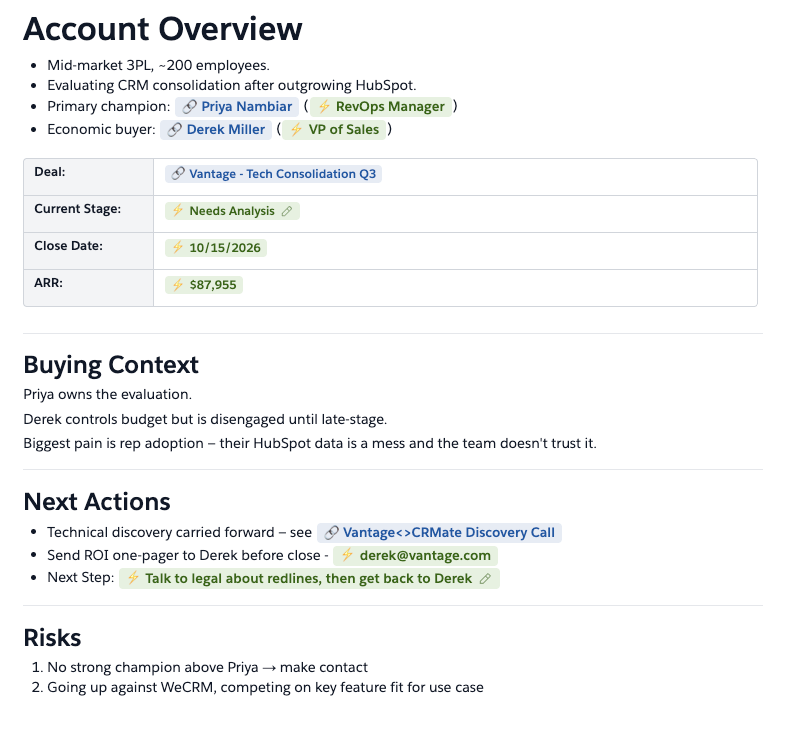Click the 'Deal:' table label cell

click(88, 177)
